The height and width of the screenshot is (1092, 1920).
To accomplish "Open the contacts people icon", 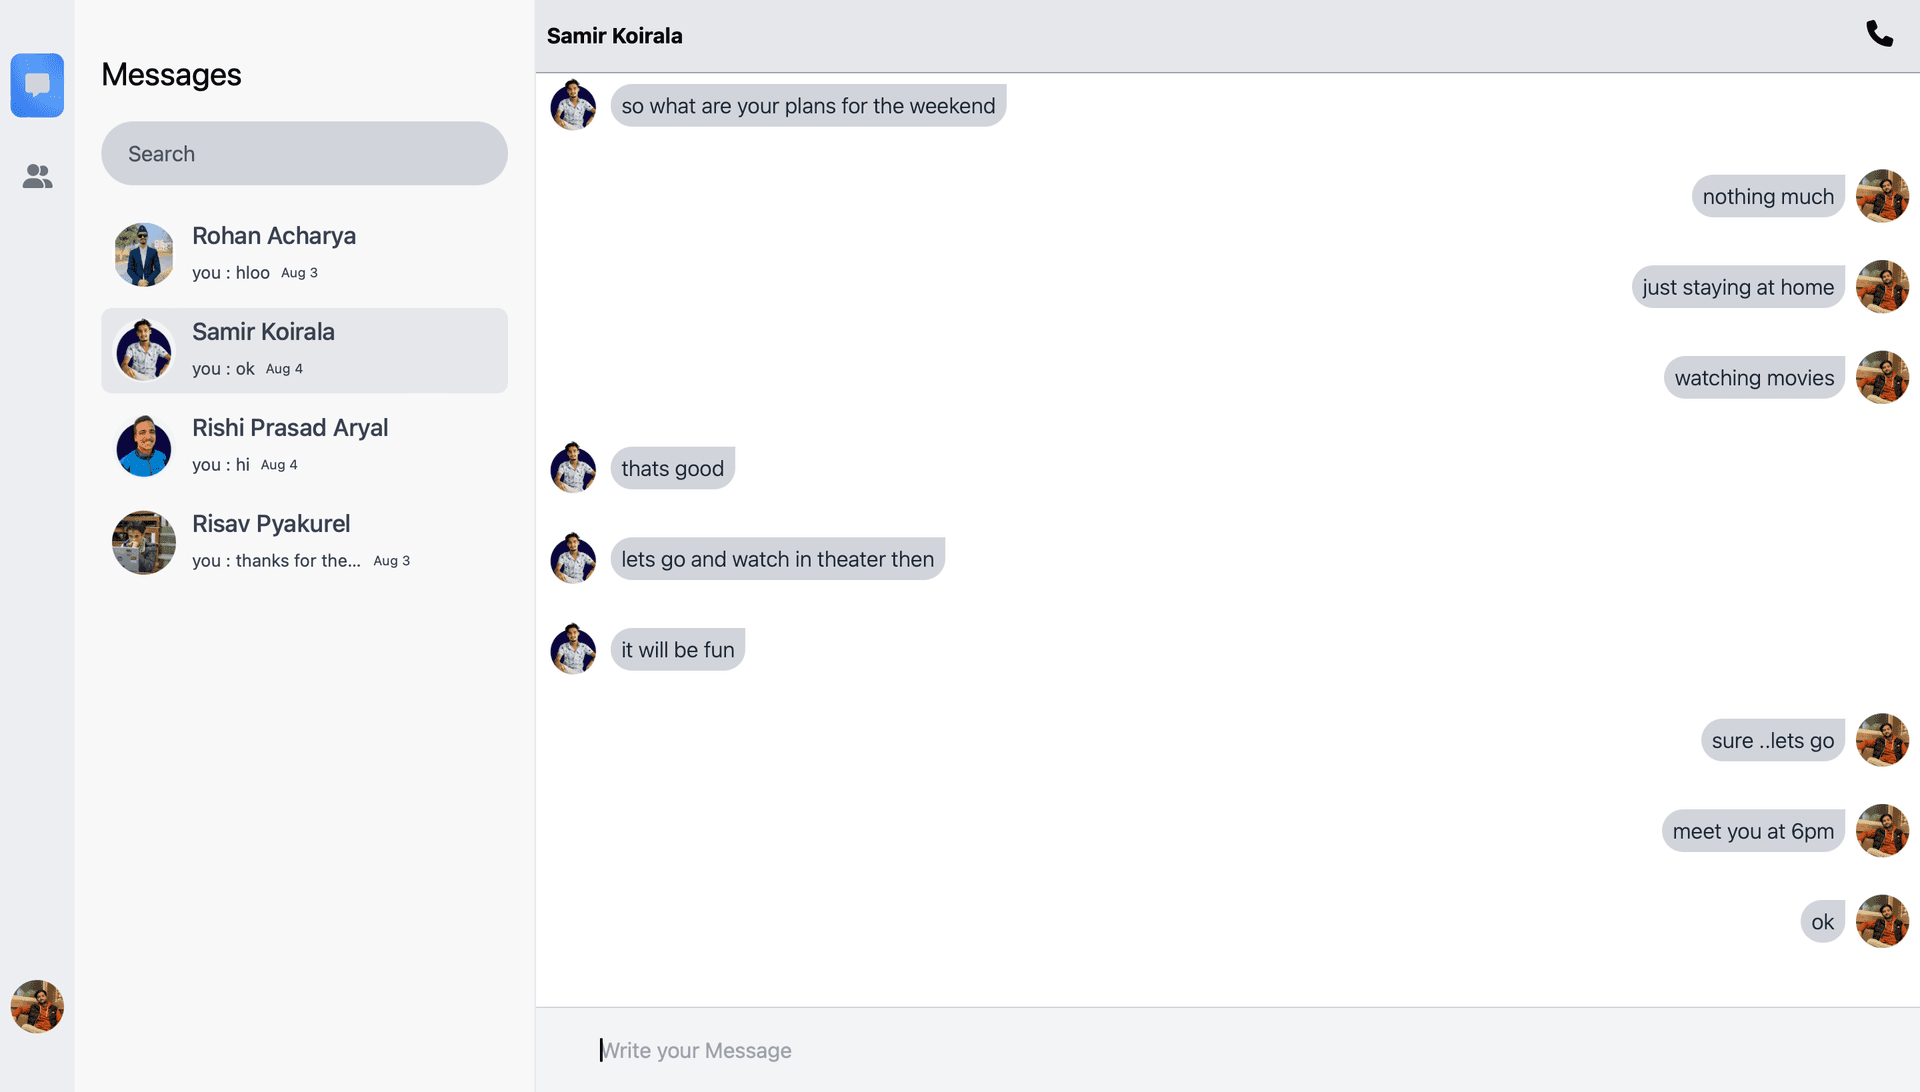I will click(x=37, y=176).
